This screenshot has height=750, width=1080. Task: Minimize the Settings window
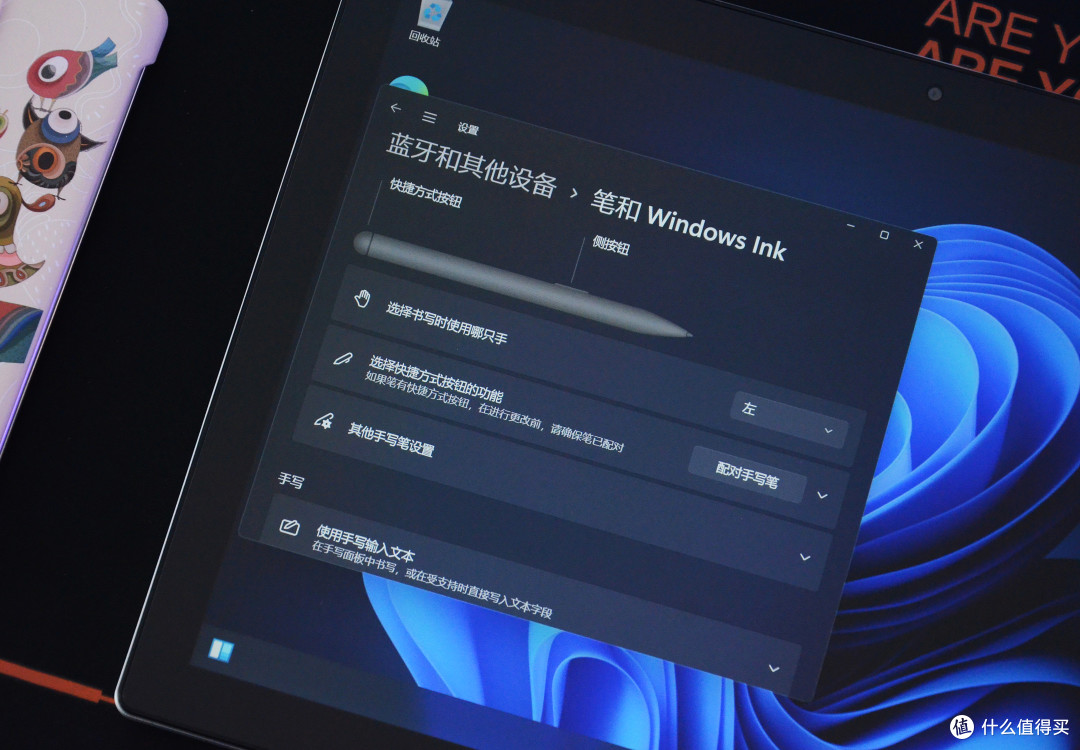tap(851, 225)
